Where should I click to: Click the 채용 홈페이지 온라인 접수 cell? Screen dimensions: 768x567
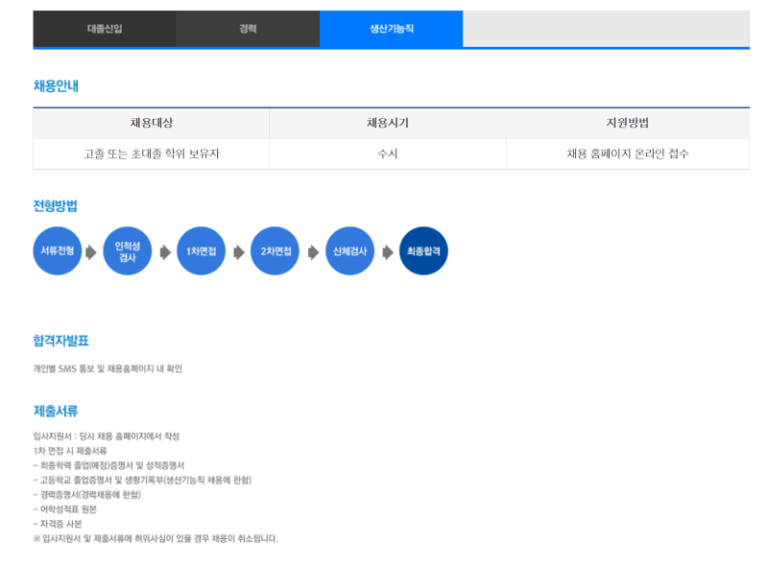click(x=627, y=154)
